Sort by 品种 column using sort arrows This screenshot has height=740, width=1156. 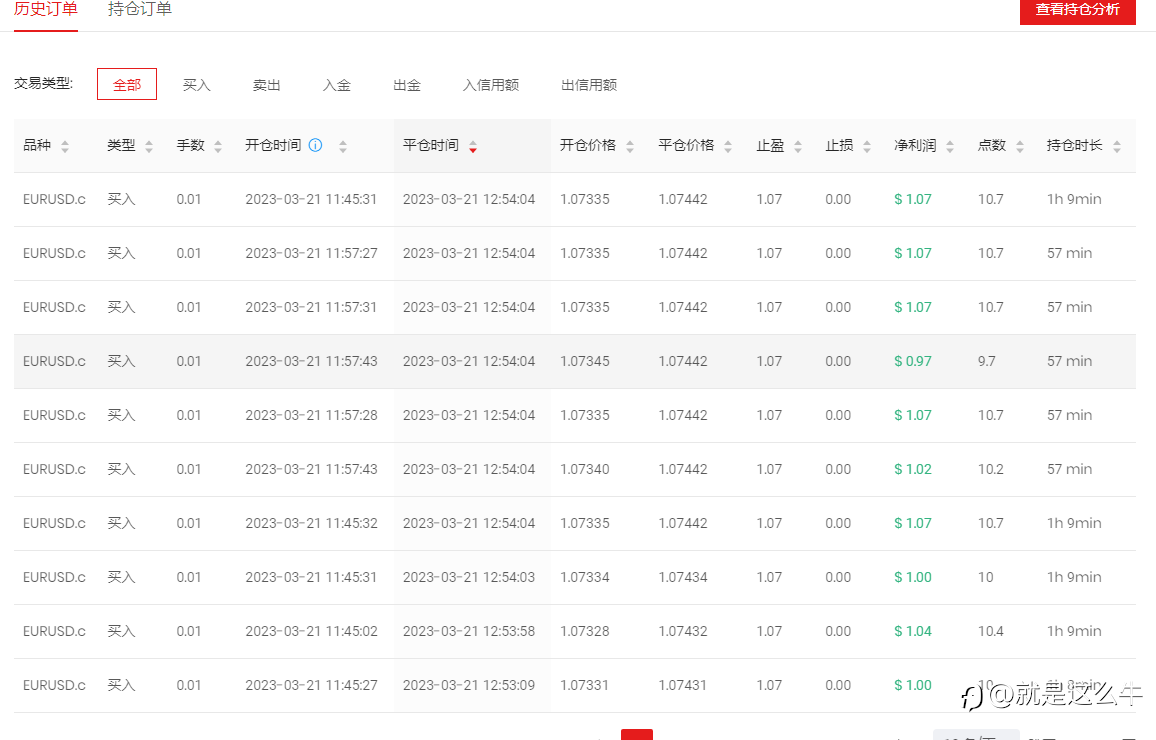pos(65,146)
